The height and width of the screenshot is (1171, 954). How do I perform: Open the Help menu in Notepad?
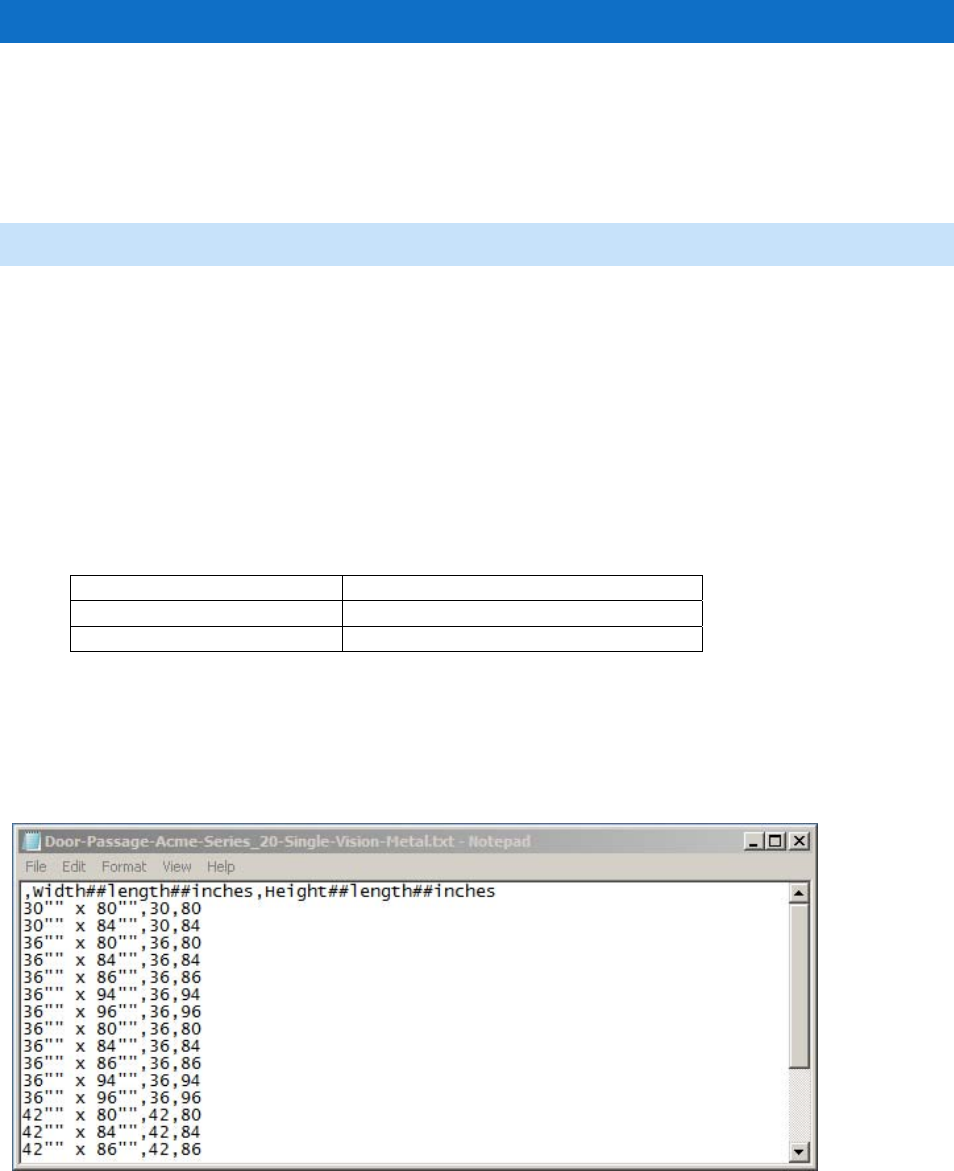click(220, 866)
